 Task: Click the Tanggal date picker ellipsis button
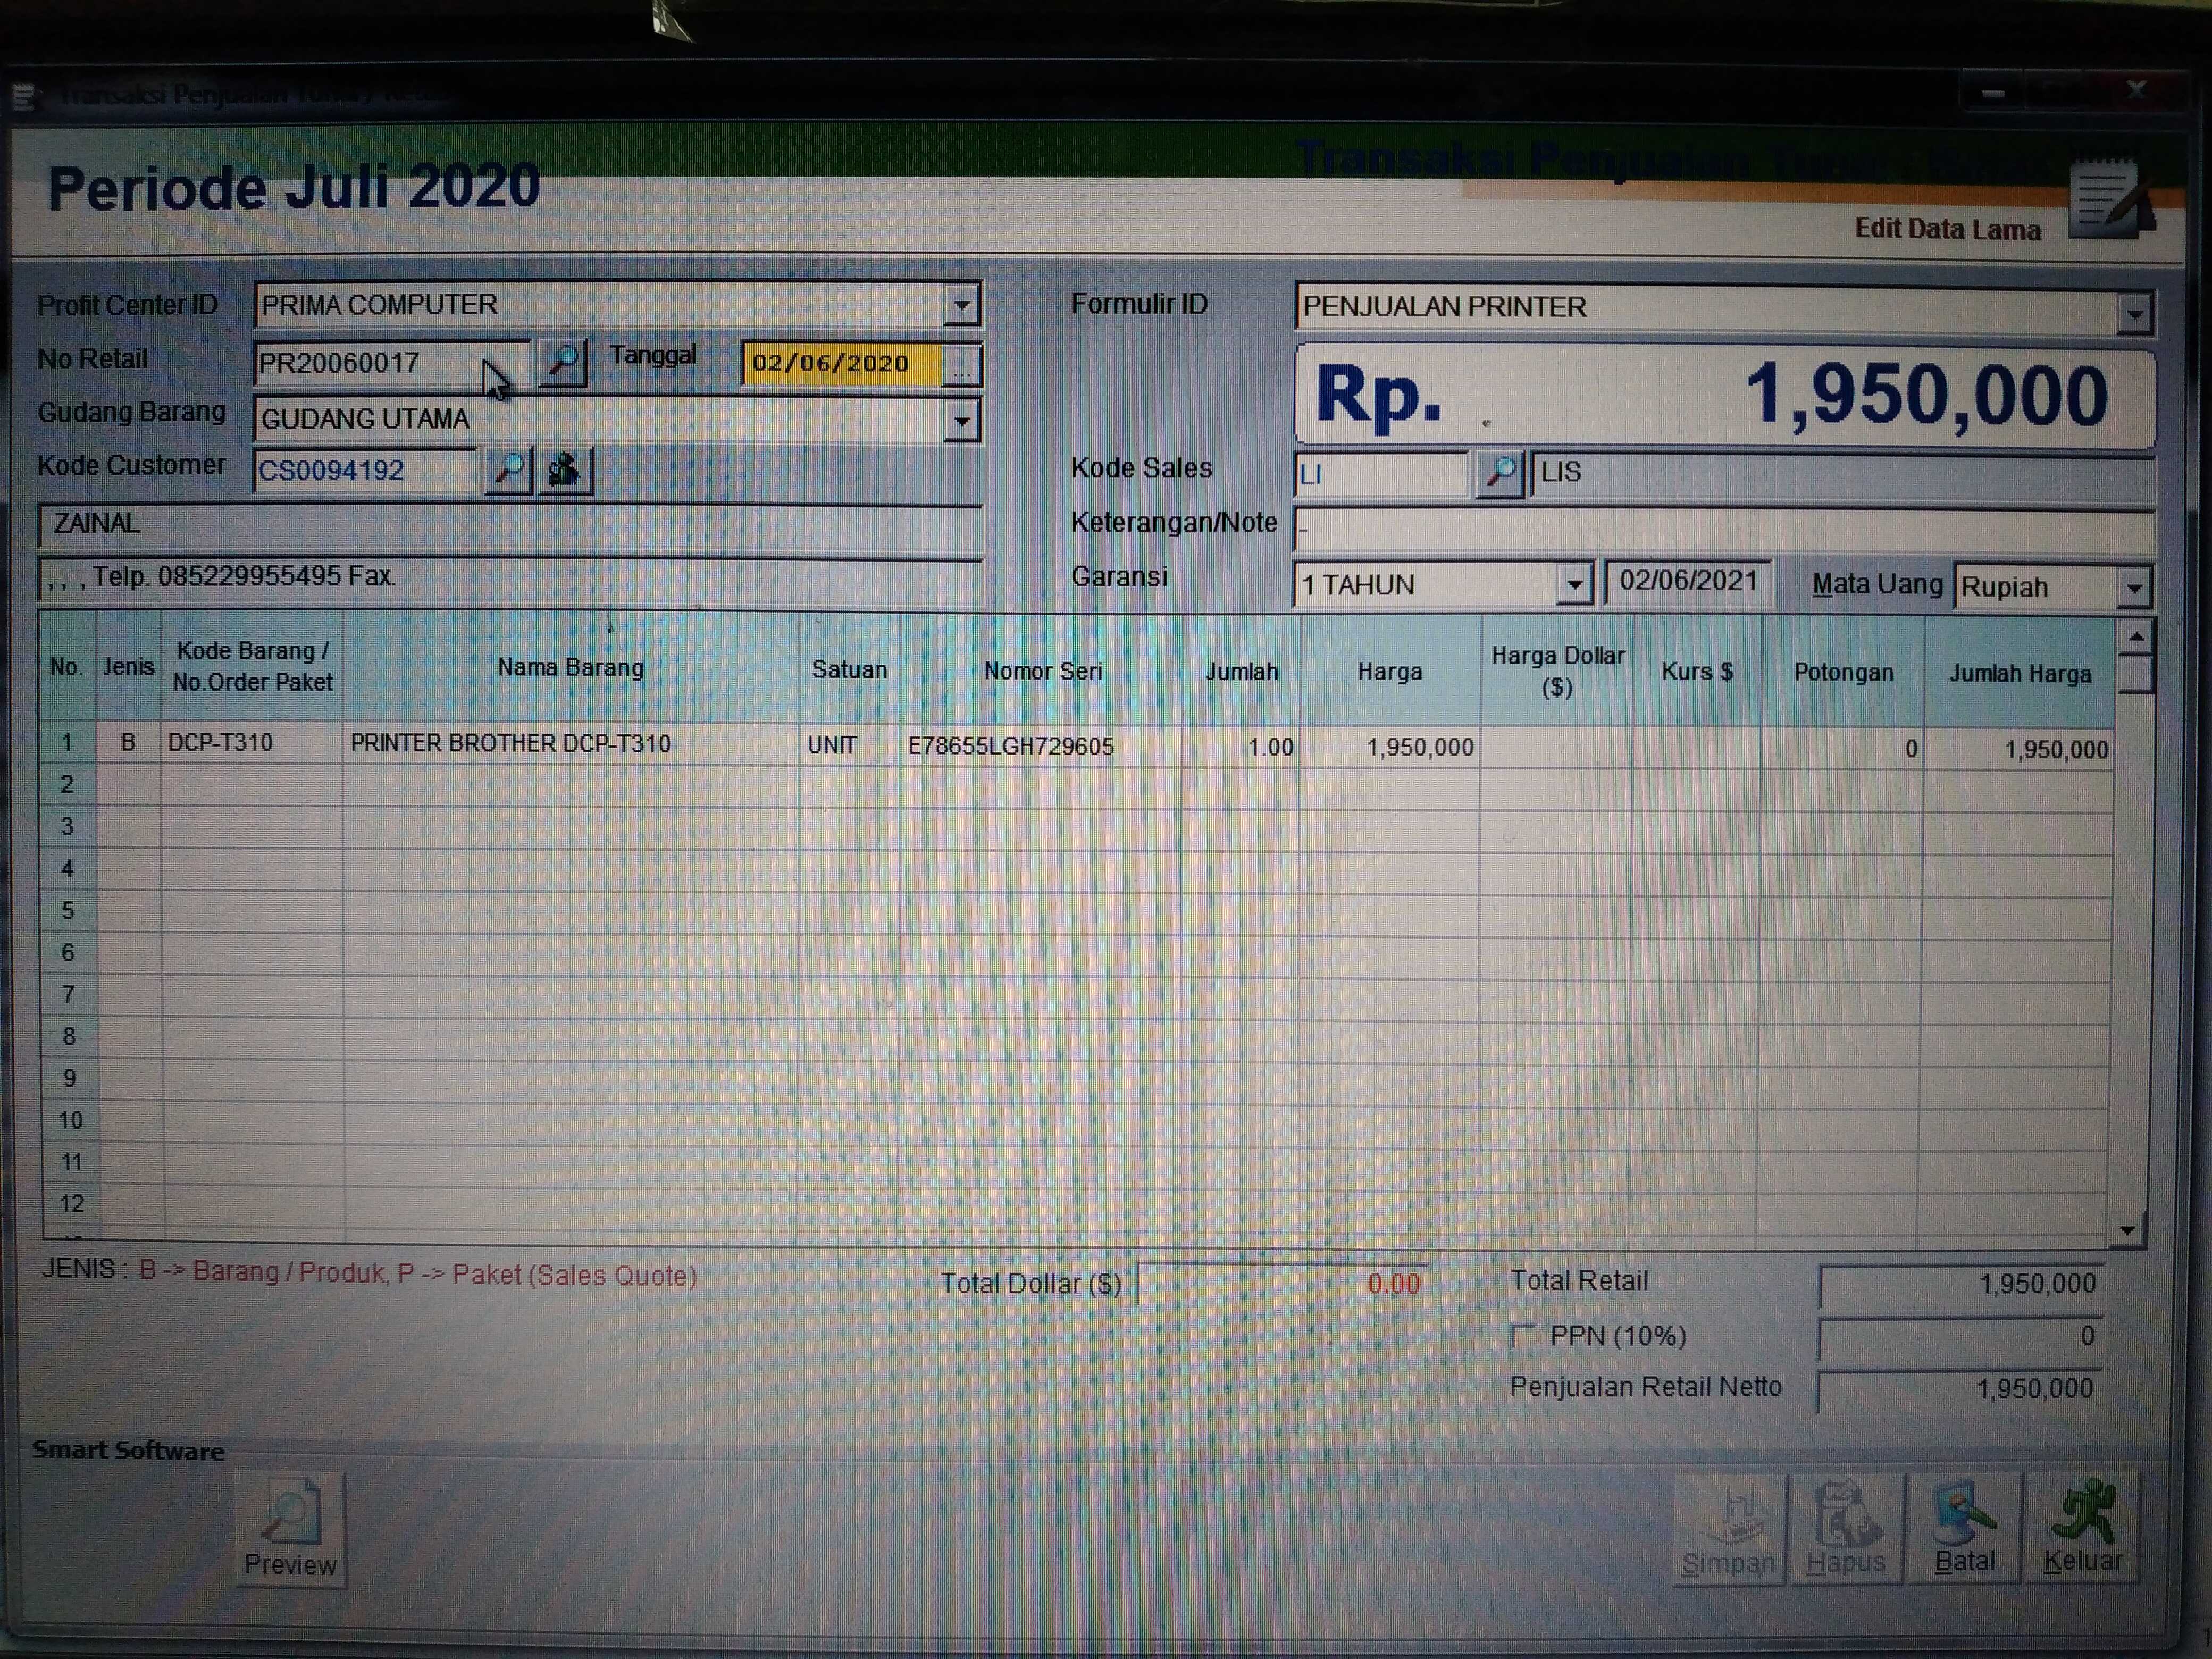(961, 366)
